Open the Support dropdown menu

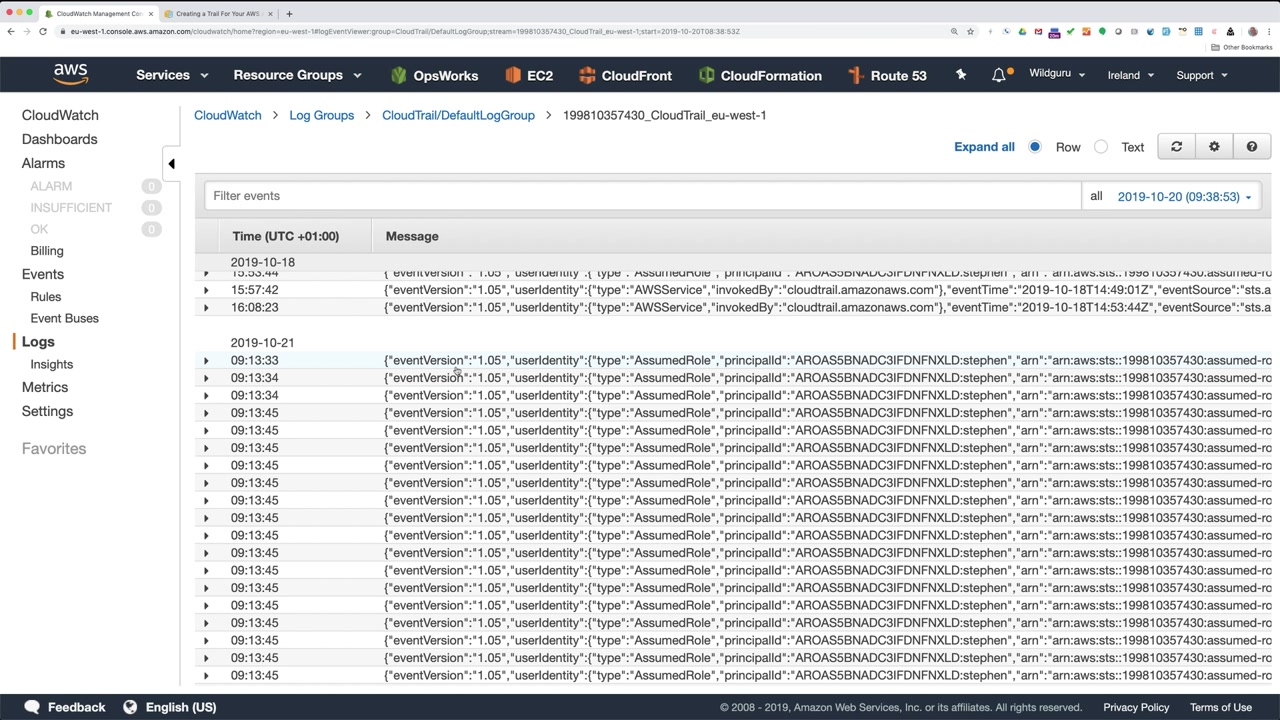pyautogui.click(x=1202, y=75)
